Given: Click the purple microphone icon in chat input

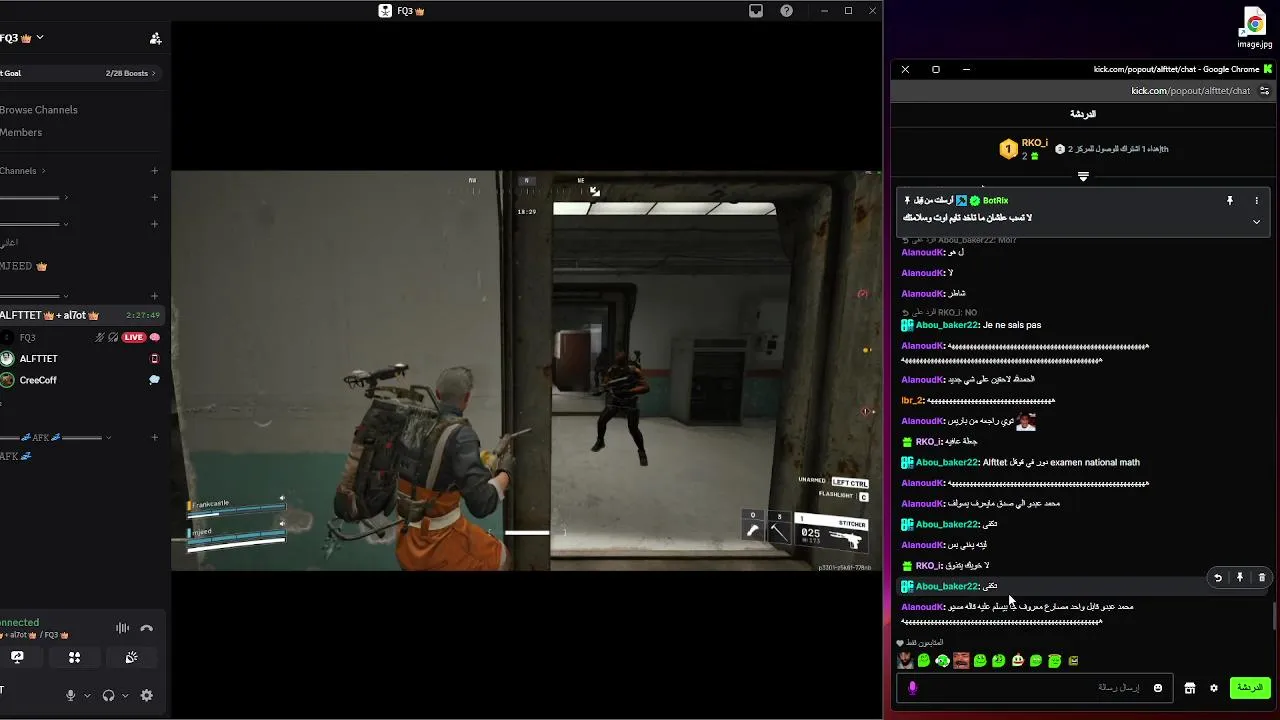Looking at the screenshot, I should coord(912,688).
